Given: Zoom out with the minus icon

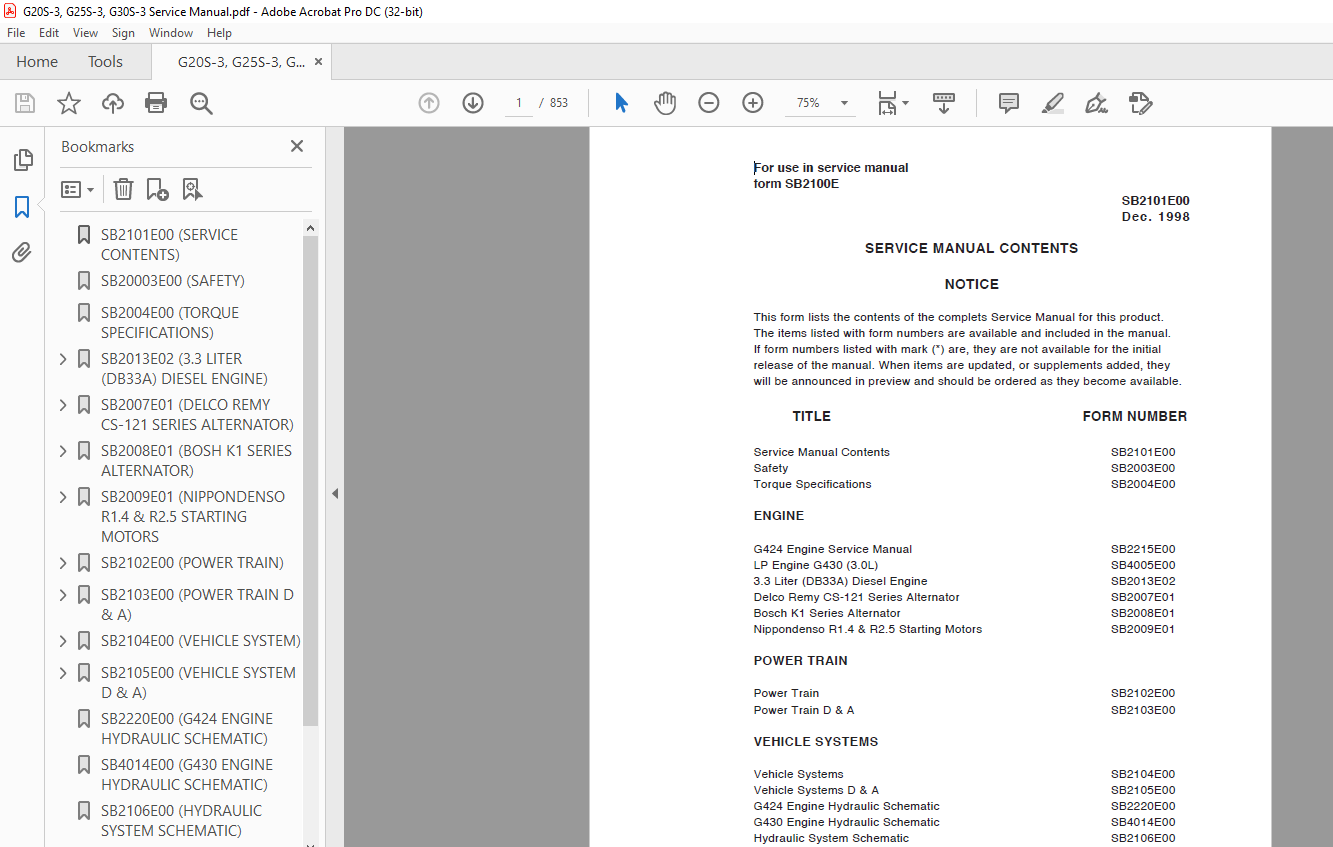Looking at the screenshot, I should pos(709,103).
